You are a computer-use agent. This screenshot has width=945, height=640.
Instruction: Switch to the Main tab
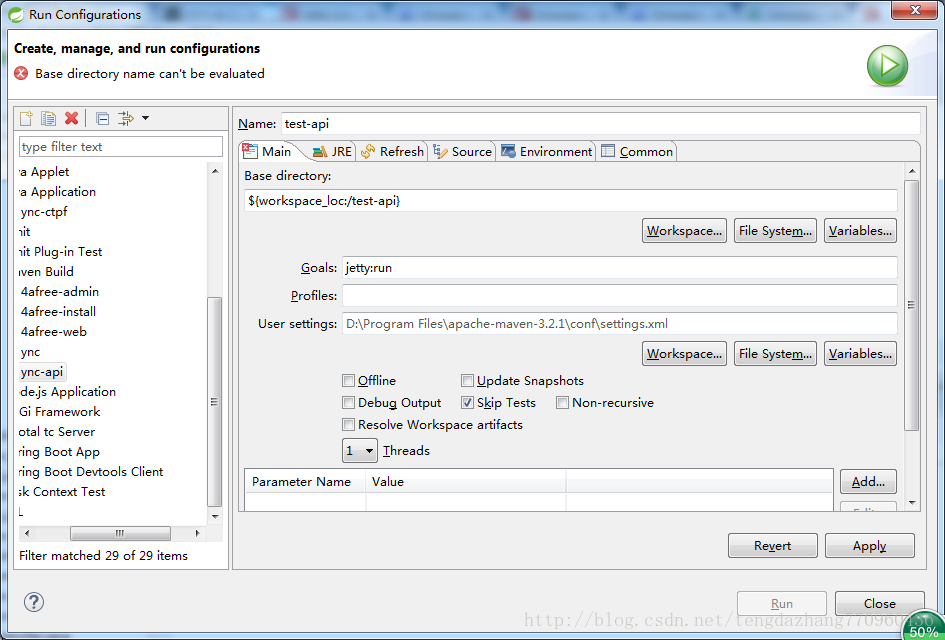pyautogui.click(x=267, y=151)
